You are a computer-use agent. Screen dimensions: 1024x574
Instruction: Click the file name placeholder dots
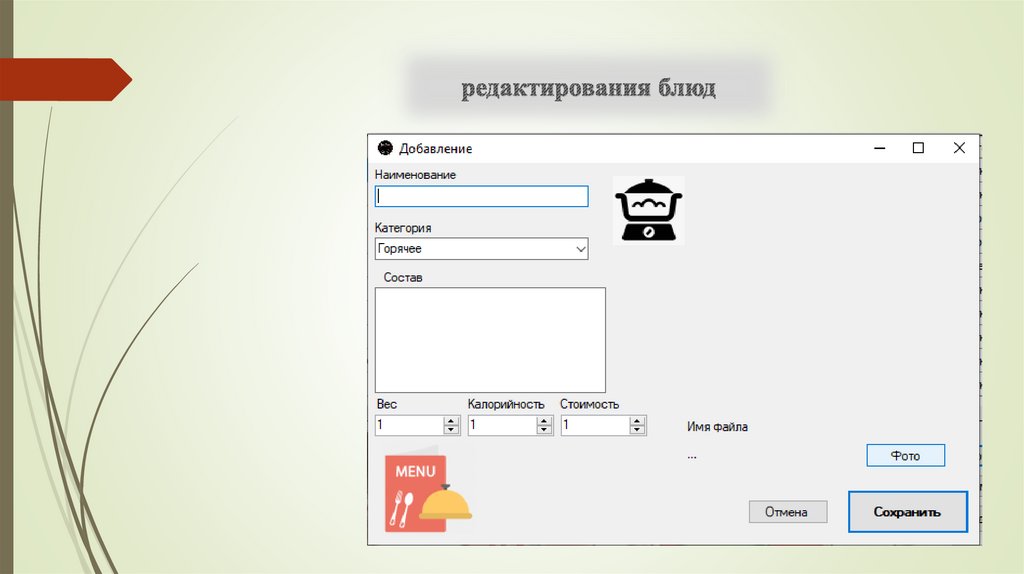coord(692,456)
